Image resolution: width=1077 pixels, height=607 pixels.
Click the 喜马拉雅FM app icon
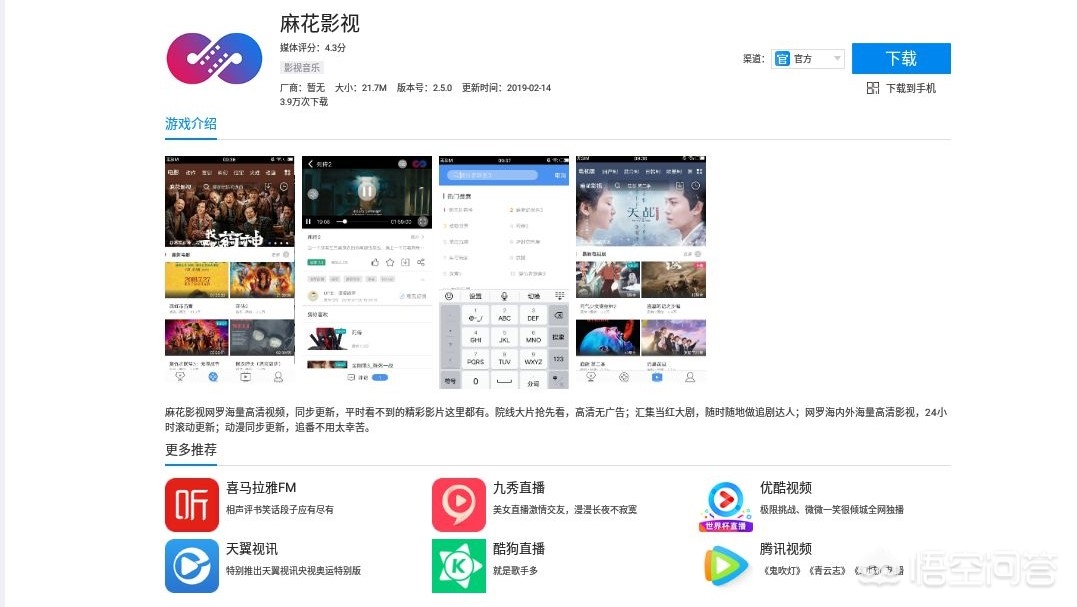click(x=192, y=505)
